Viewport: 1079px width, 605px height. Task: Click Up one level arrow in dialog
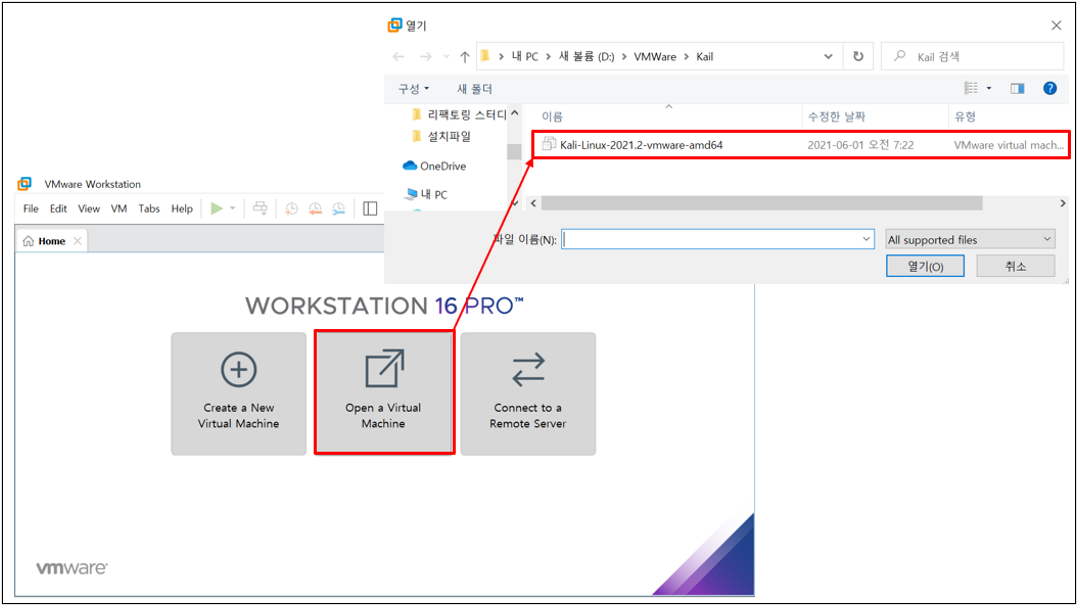[x=465, y=56]
